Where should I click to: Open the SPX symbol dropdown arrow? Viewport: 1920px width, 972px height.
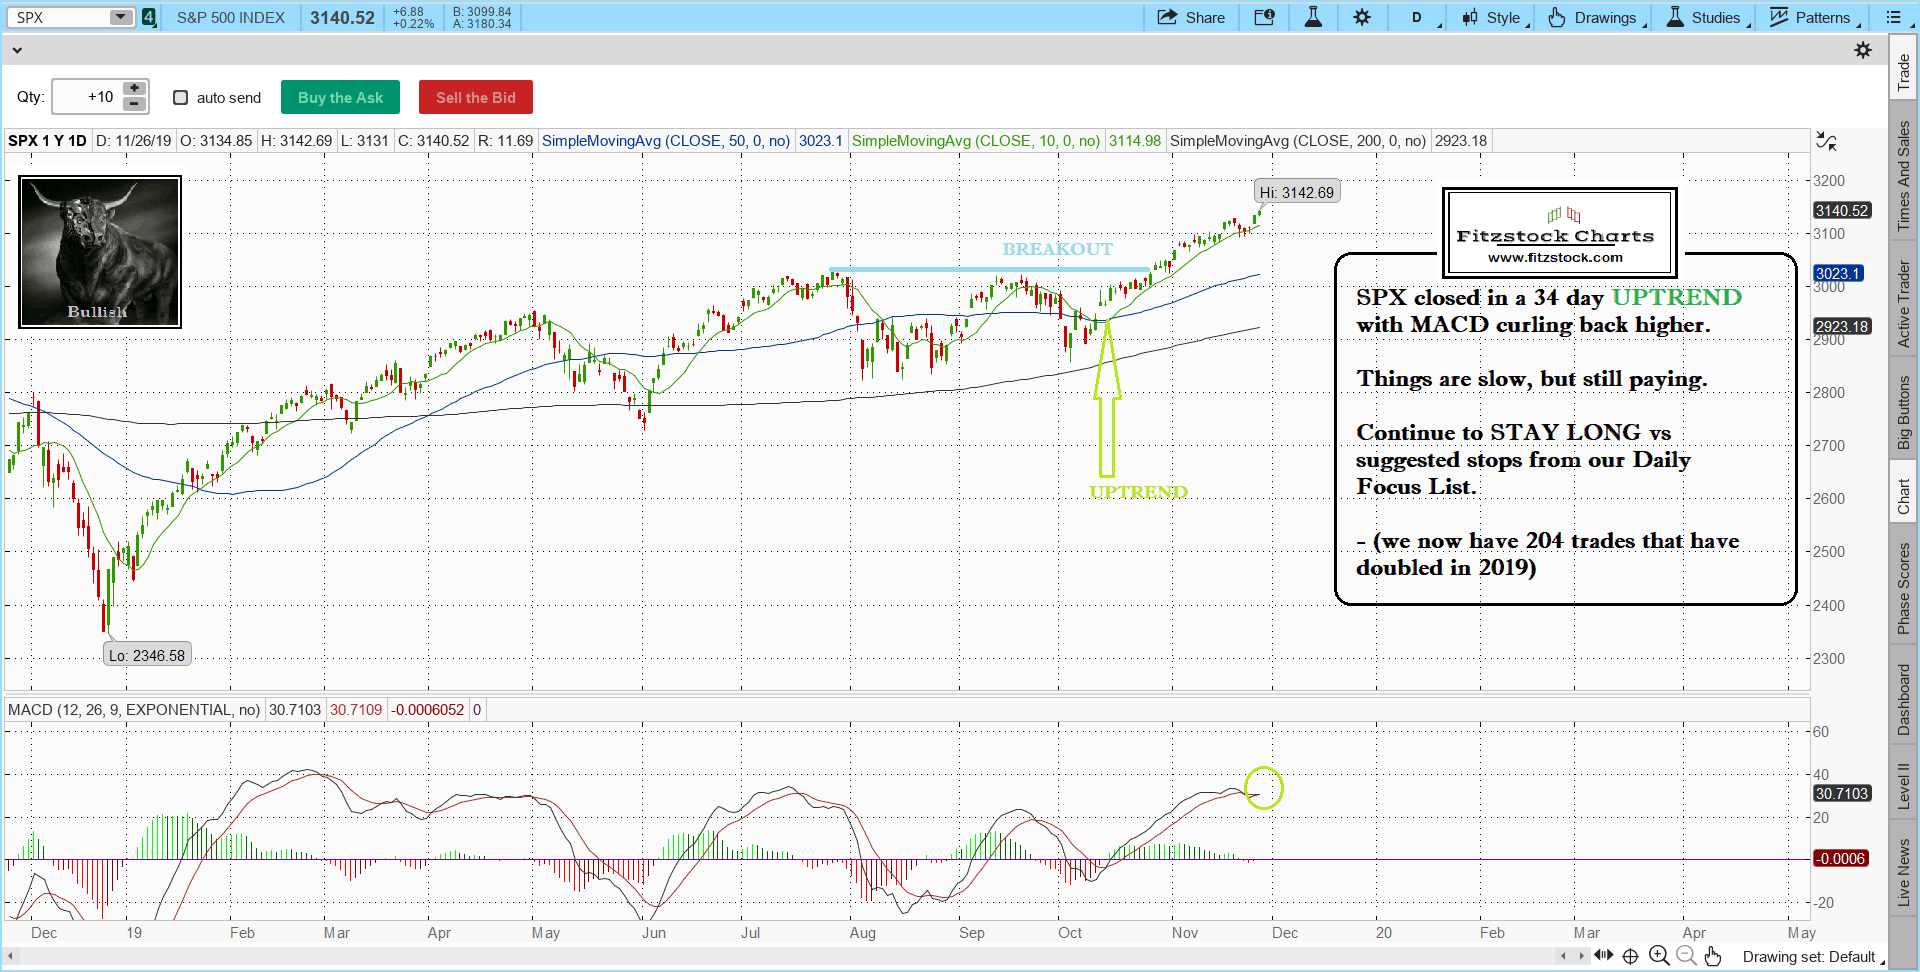120,17
